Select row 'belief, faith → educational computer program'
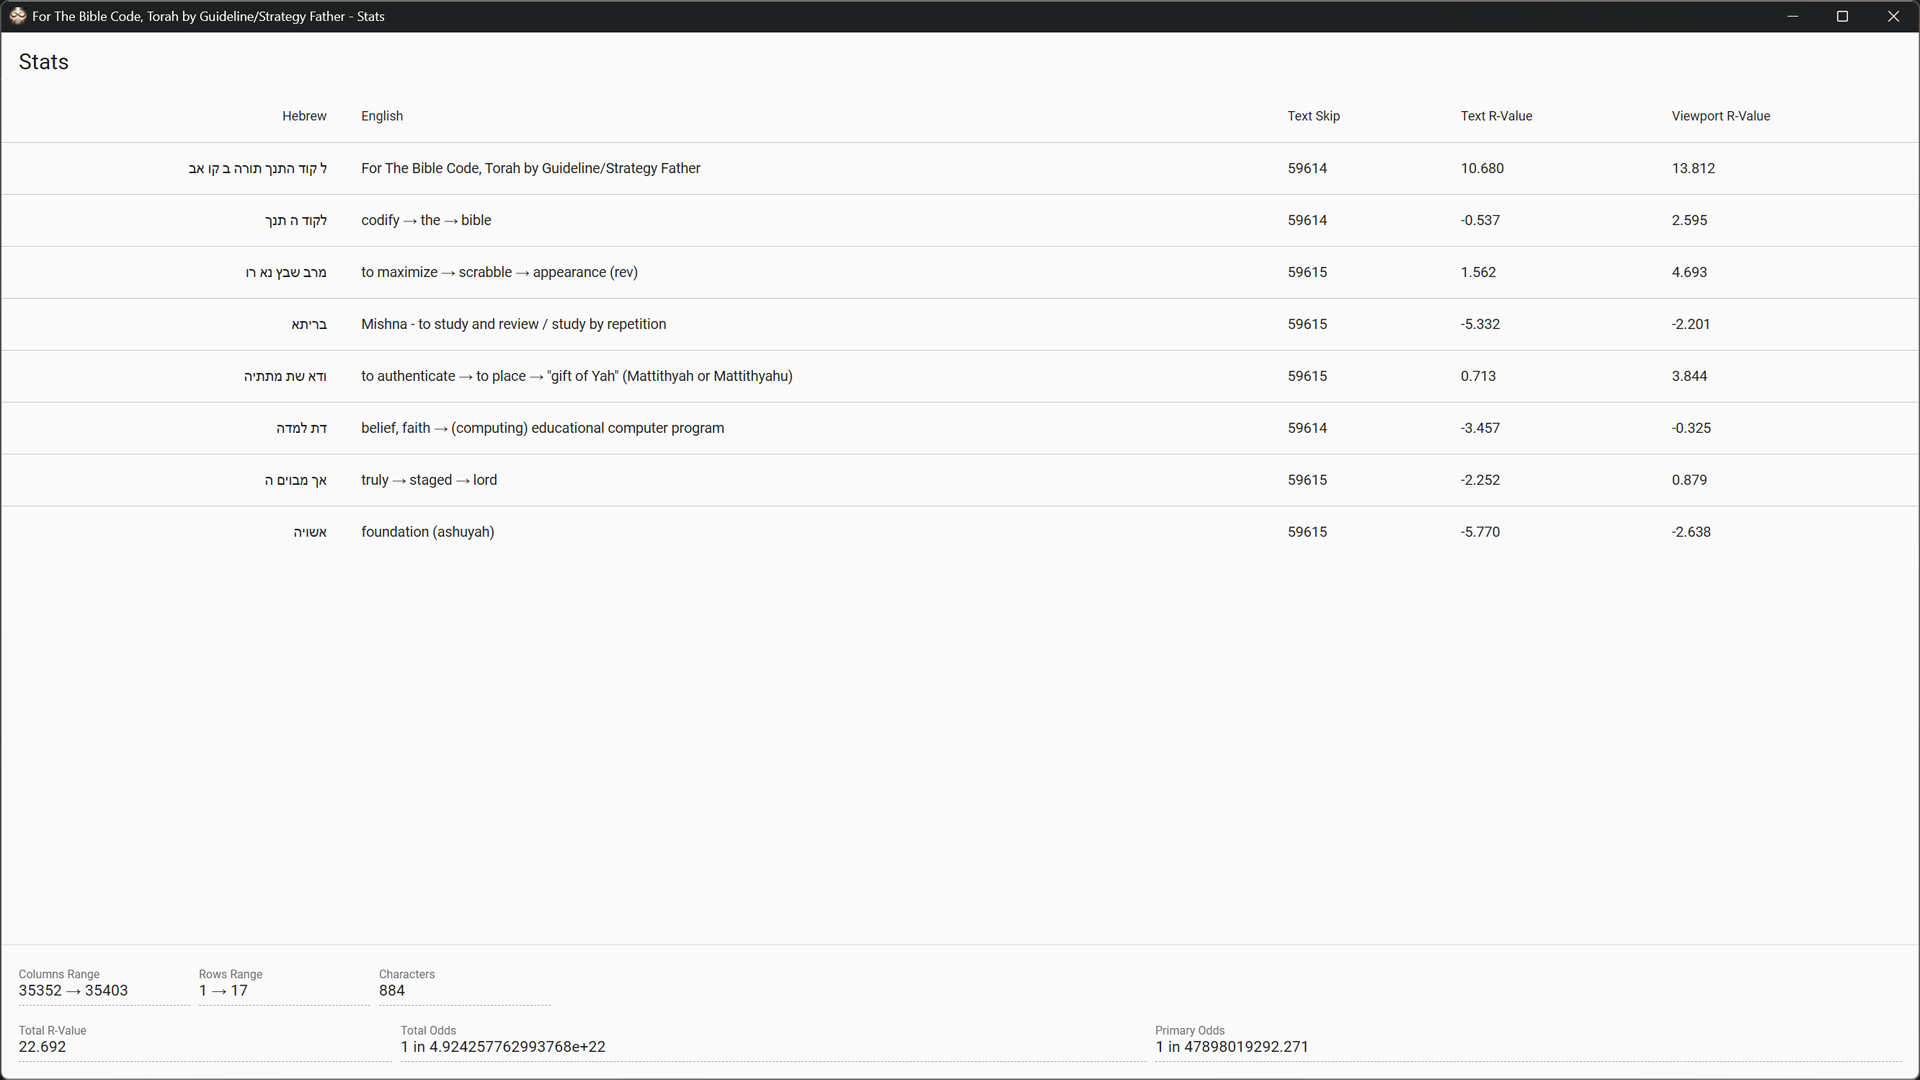1920x1080 pixels. pos(542,428)
